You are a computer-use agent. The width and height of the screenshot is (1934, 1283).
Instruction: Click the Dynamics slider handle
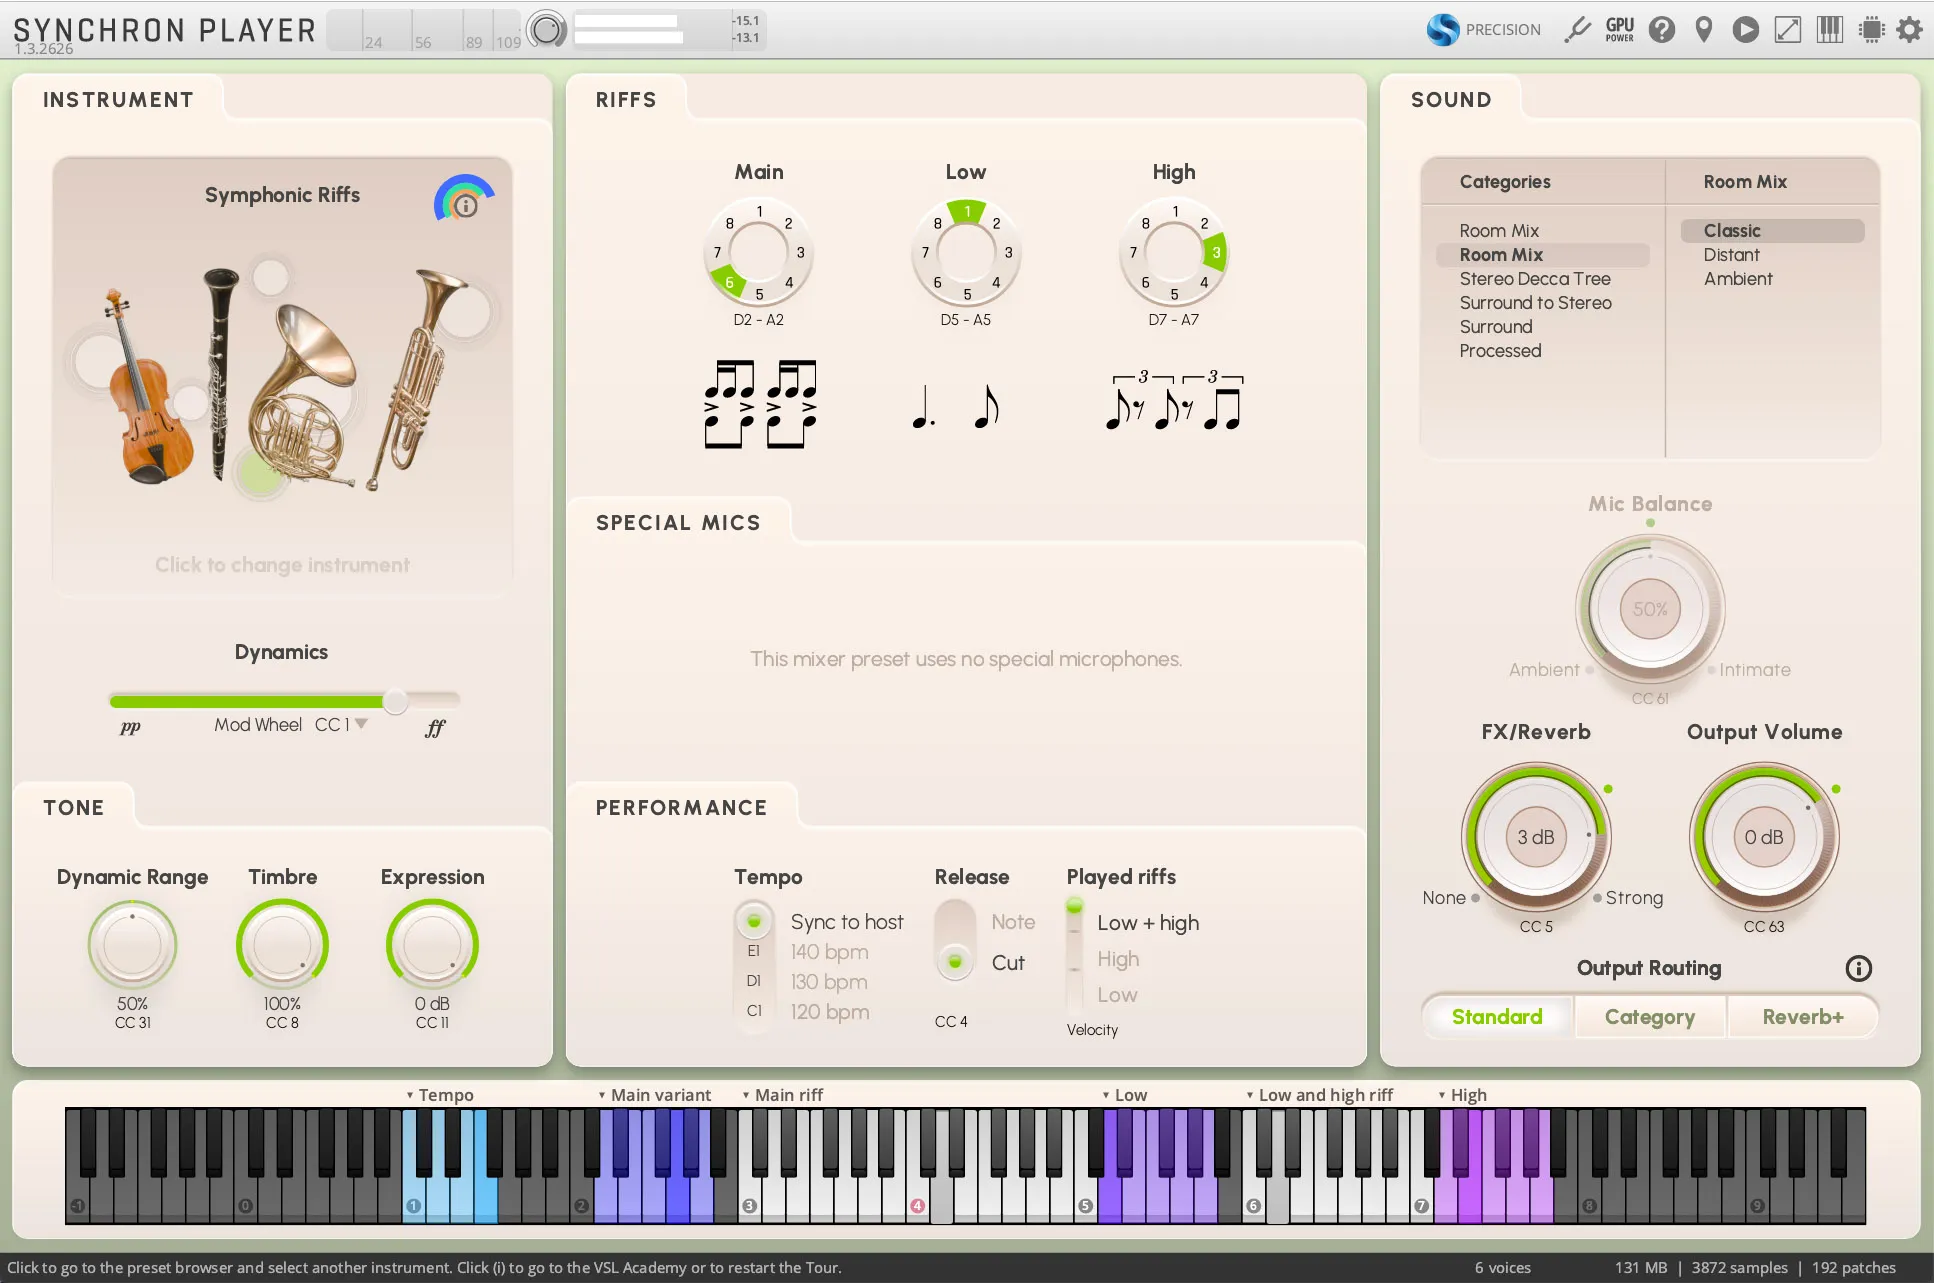coord(396,701)
